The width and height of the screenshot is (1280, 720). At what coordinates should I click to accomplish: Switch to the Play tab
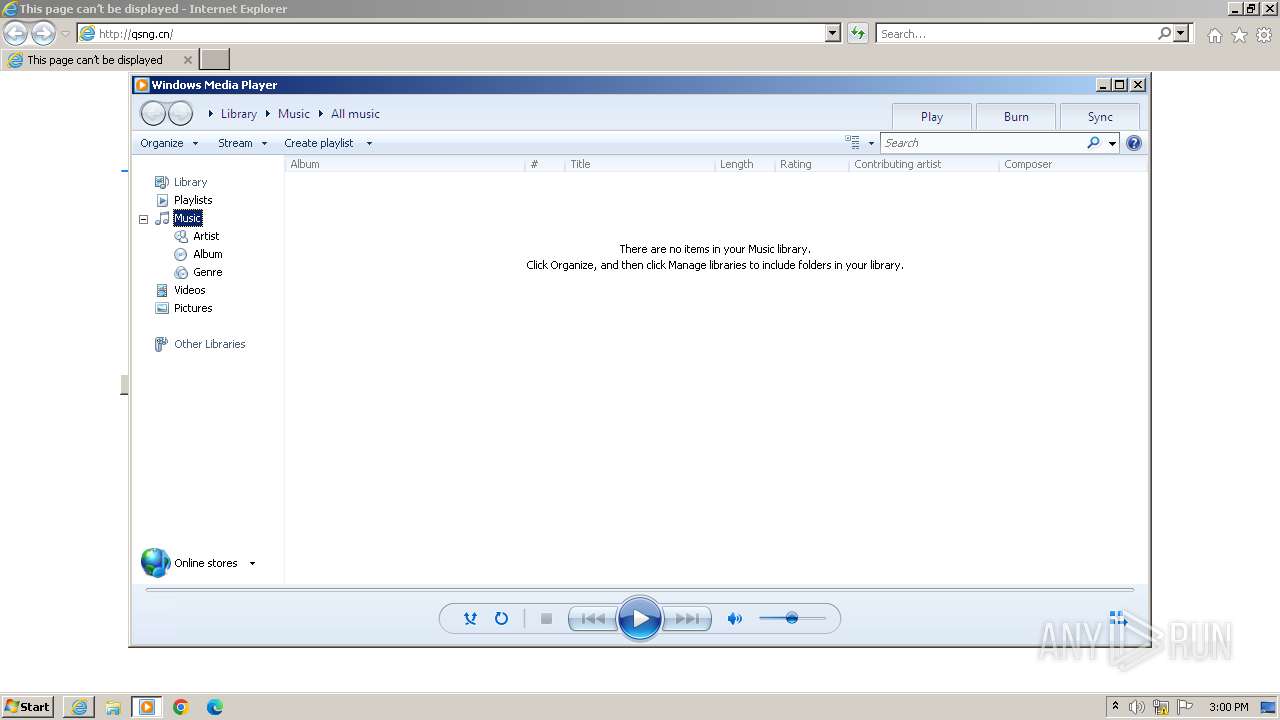(x=932, y=117)
